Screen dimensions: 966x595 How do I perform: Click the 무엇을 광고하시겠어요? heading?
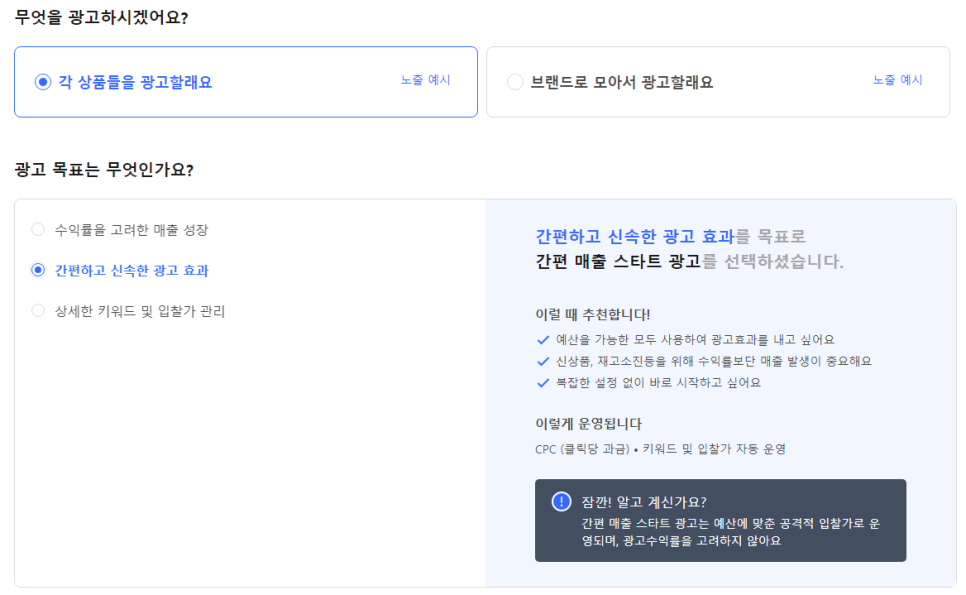coord(102,17)
